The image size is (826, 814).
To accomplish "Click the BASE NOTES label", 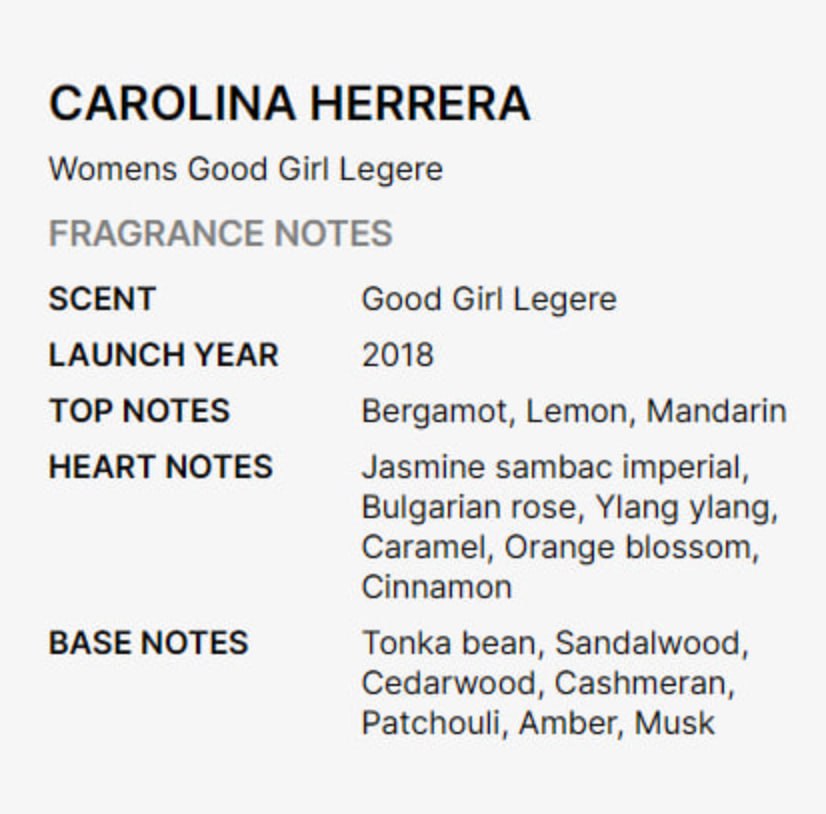I will click(148, 643).
